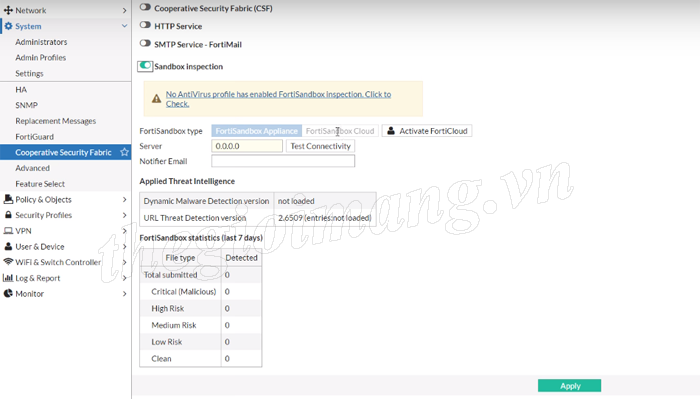
Task: Collapse the System menu chevron
Action: pyautogui.click(x=125, y=26)
